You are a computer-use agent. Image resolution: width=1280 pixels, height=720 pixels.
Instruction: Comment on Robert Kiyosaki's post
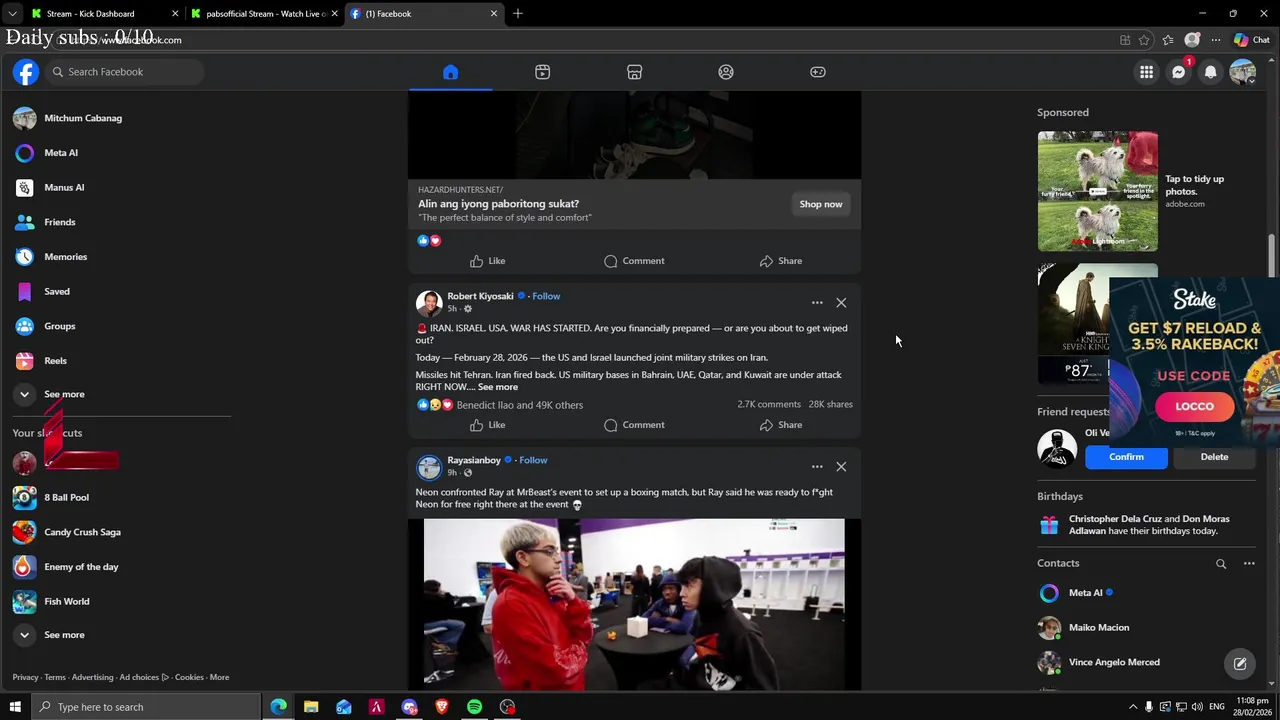click(x=634, y=425)
